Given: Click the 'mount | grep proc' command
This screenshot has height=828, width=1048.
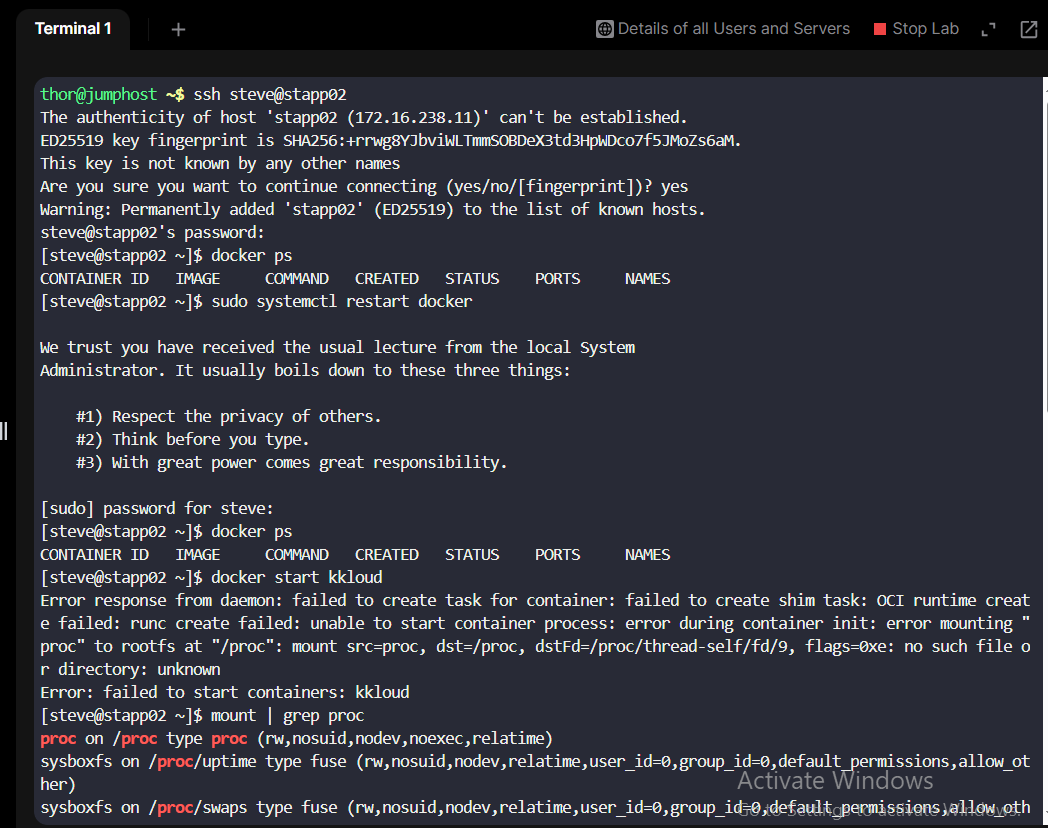Looking at the screenshot, I should tap(287, 716).
